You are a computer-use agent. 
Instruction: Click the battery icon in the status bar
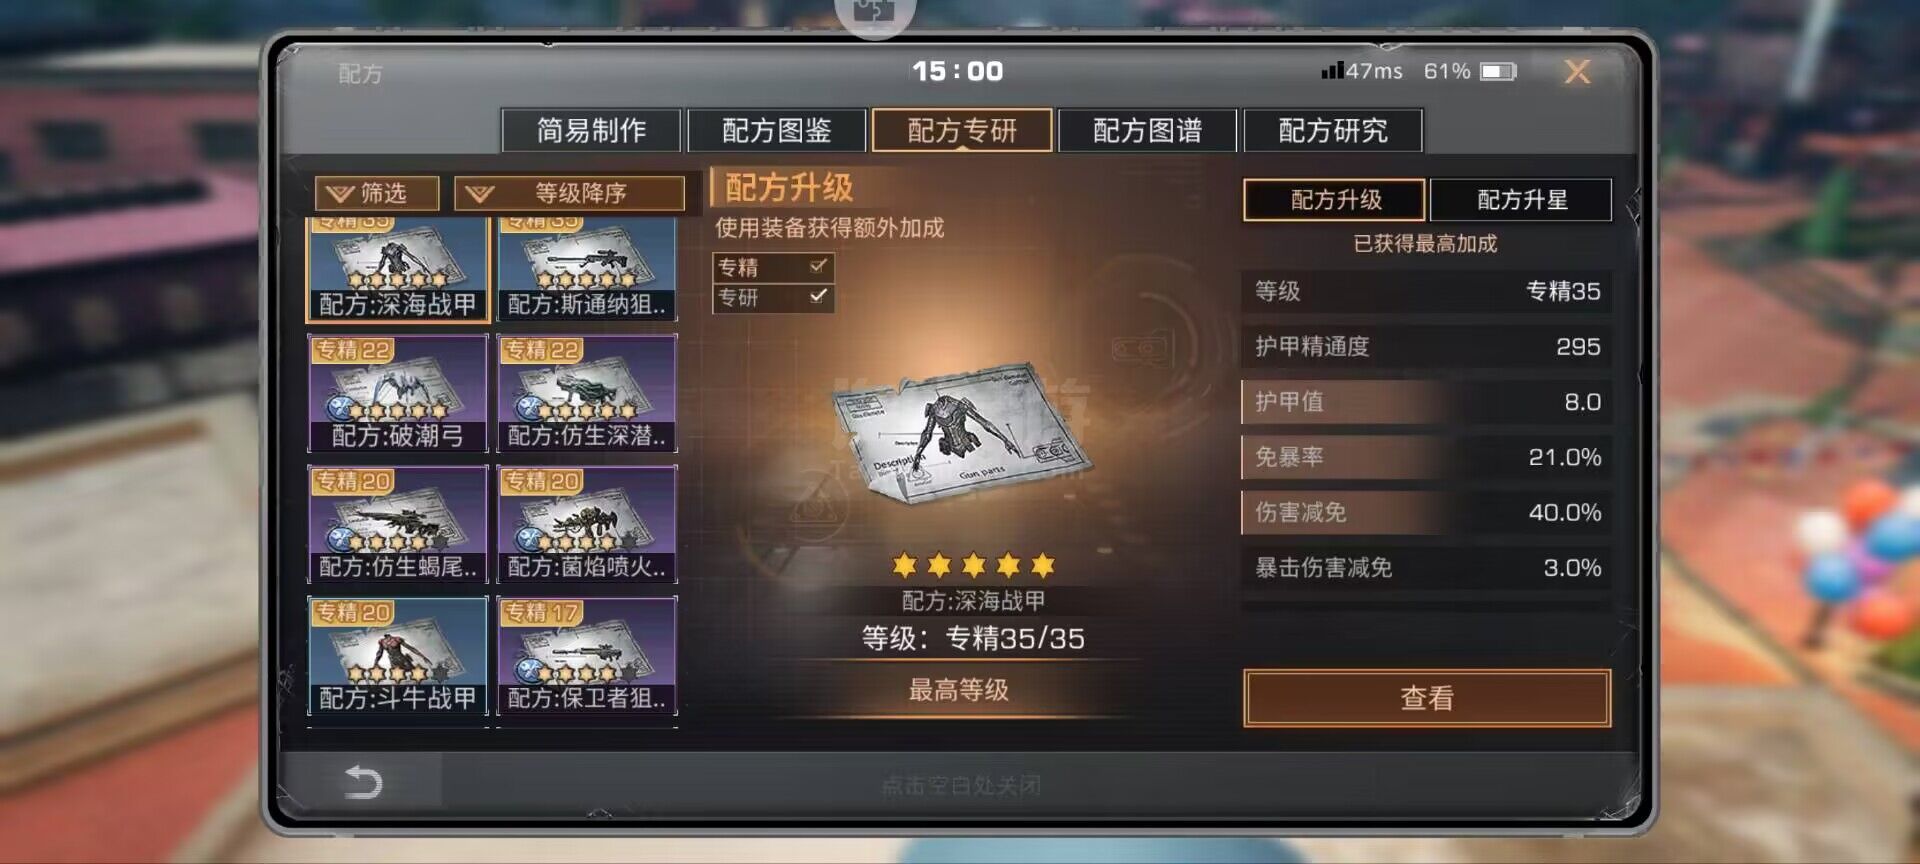pos(1498,72)
